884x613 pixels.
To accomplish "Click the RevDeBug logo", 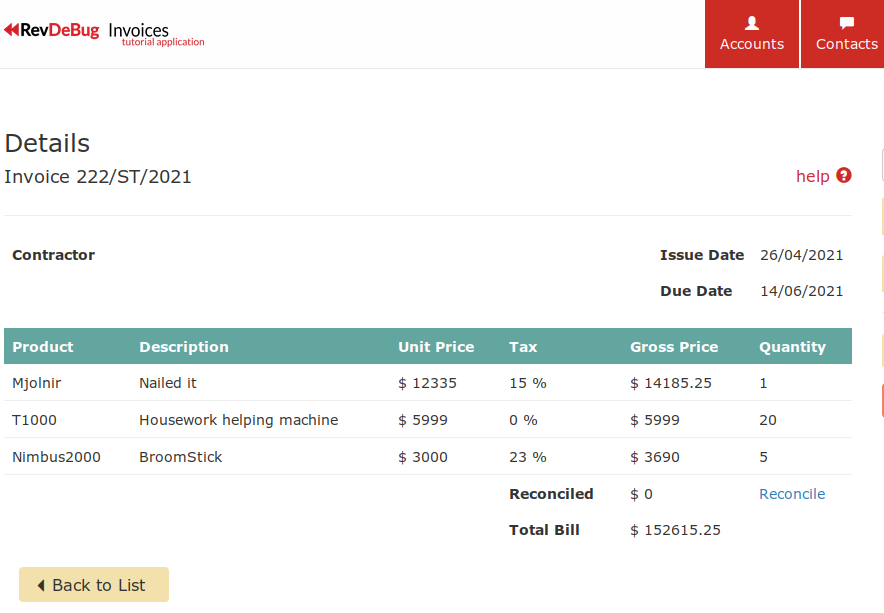I will [x=51, y=30].
